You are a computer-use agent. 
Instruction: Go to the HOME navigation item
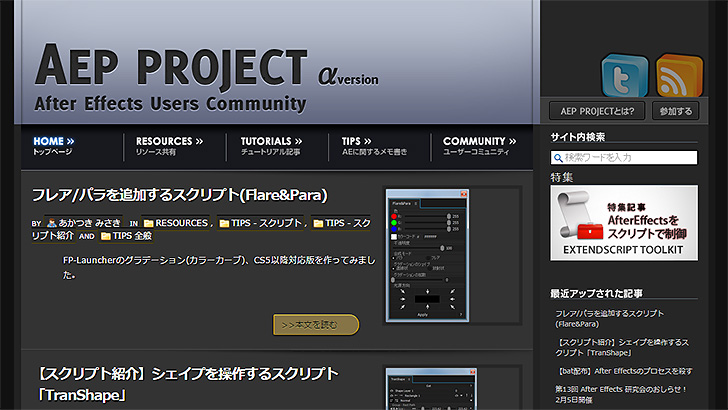tap(54, 146)
